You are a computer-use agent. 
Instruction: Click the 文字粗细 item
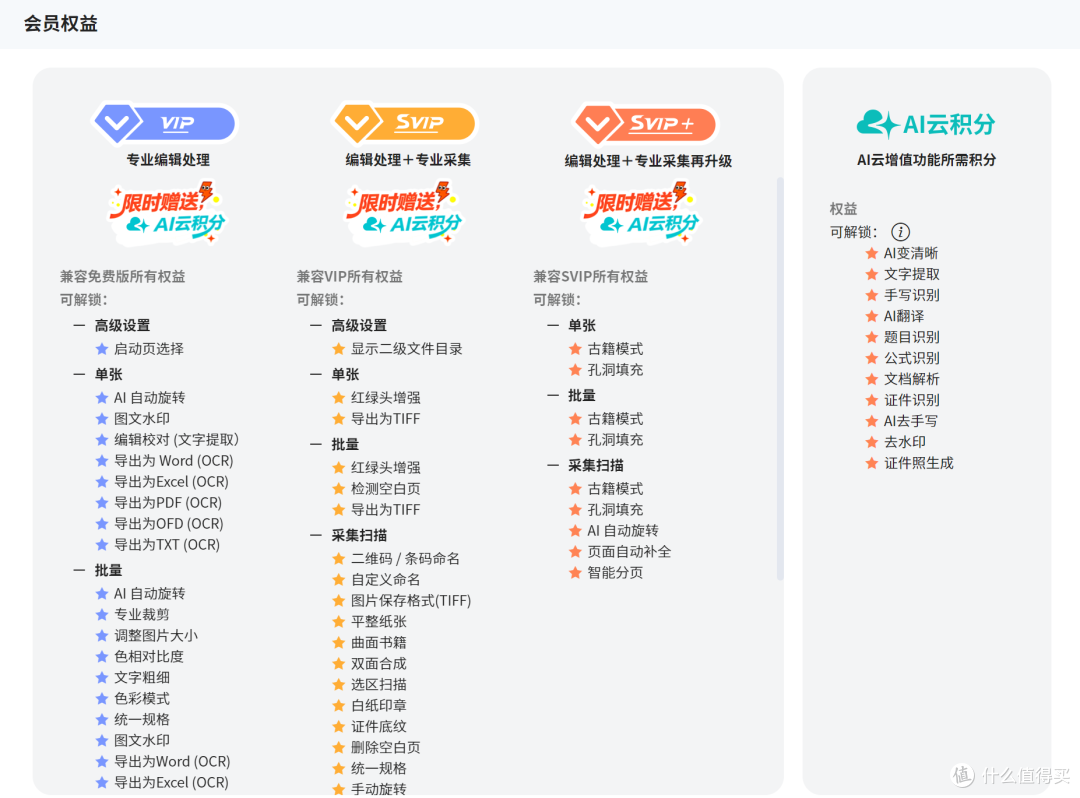click(x=142, y=678)
